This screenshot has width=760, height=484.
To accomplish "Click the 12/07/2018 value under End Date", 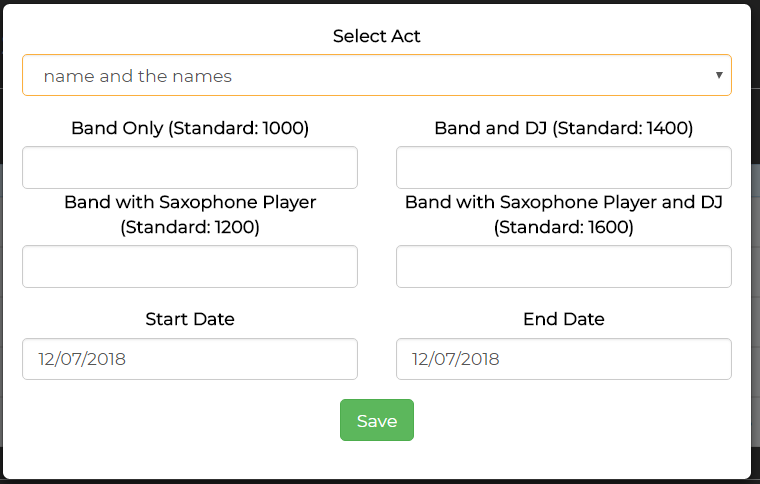I will pos(456,359).
